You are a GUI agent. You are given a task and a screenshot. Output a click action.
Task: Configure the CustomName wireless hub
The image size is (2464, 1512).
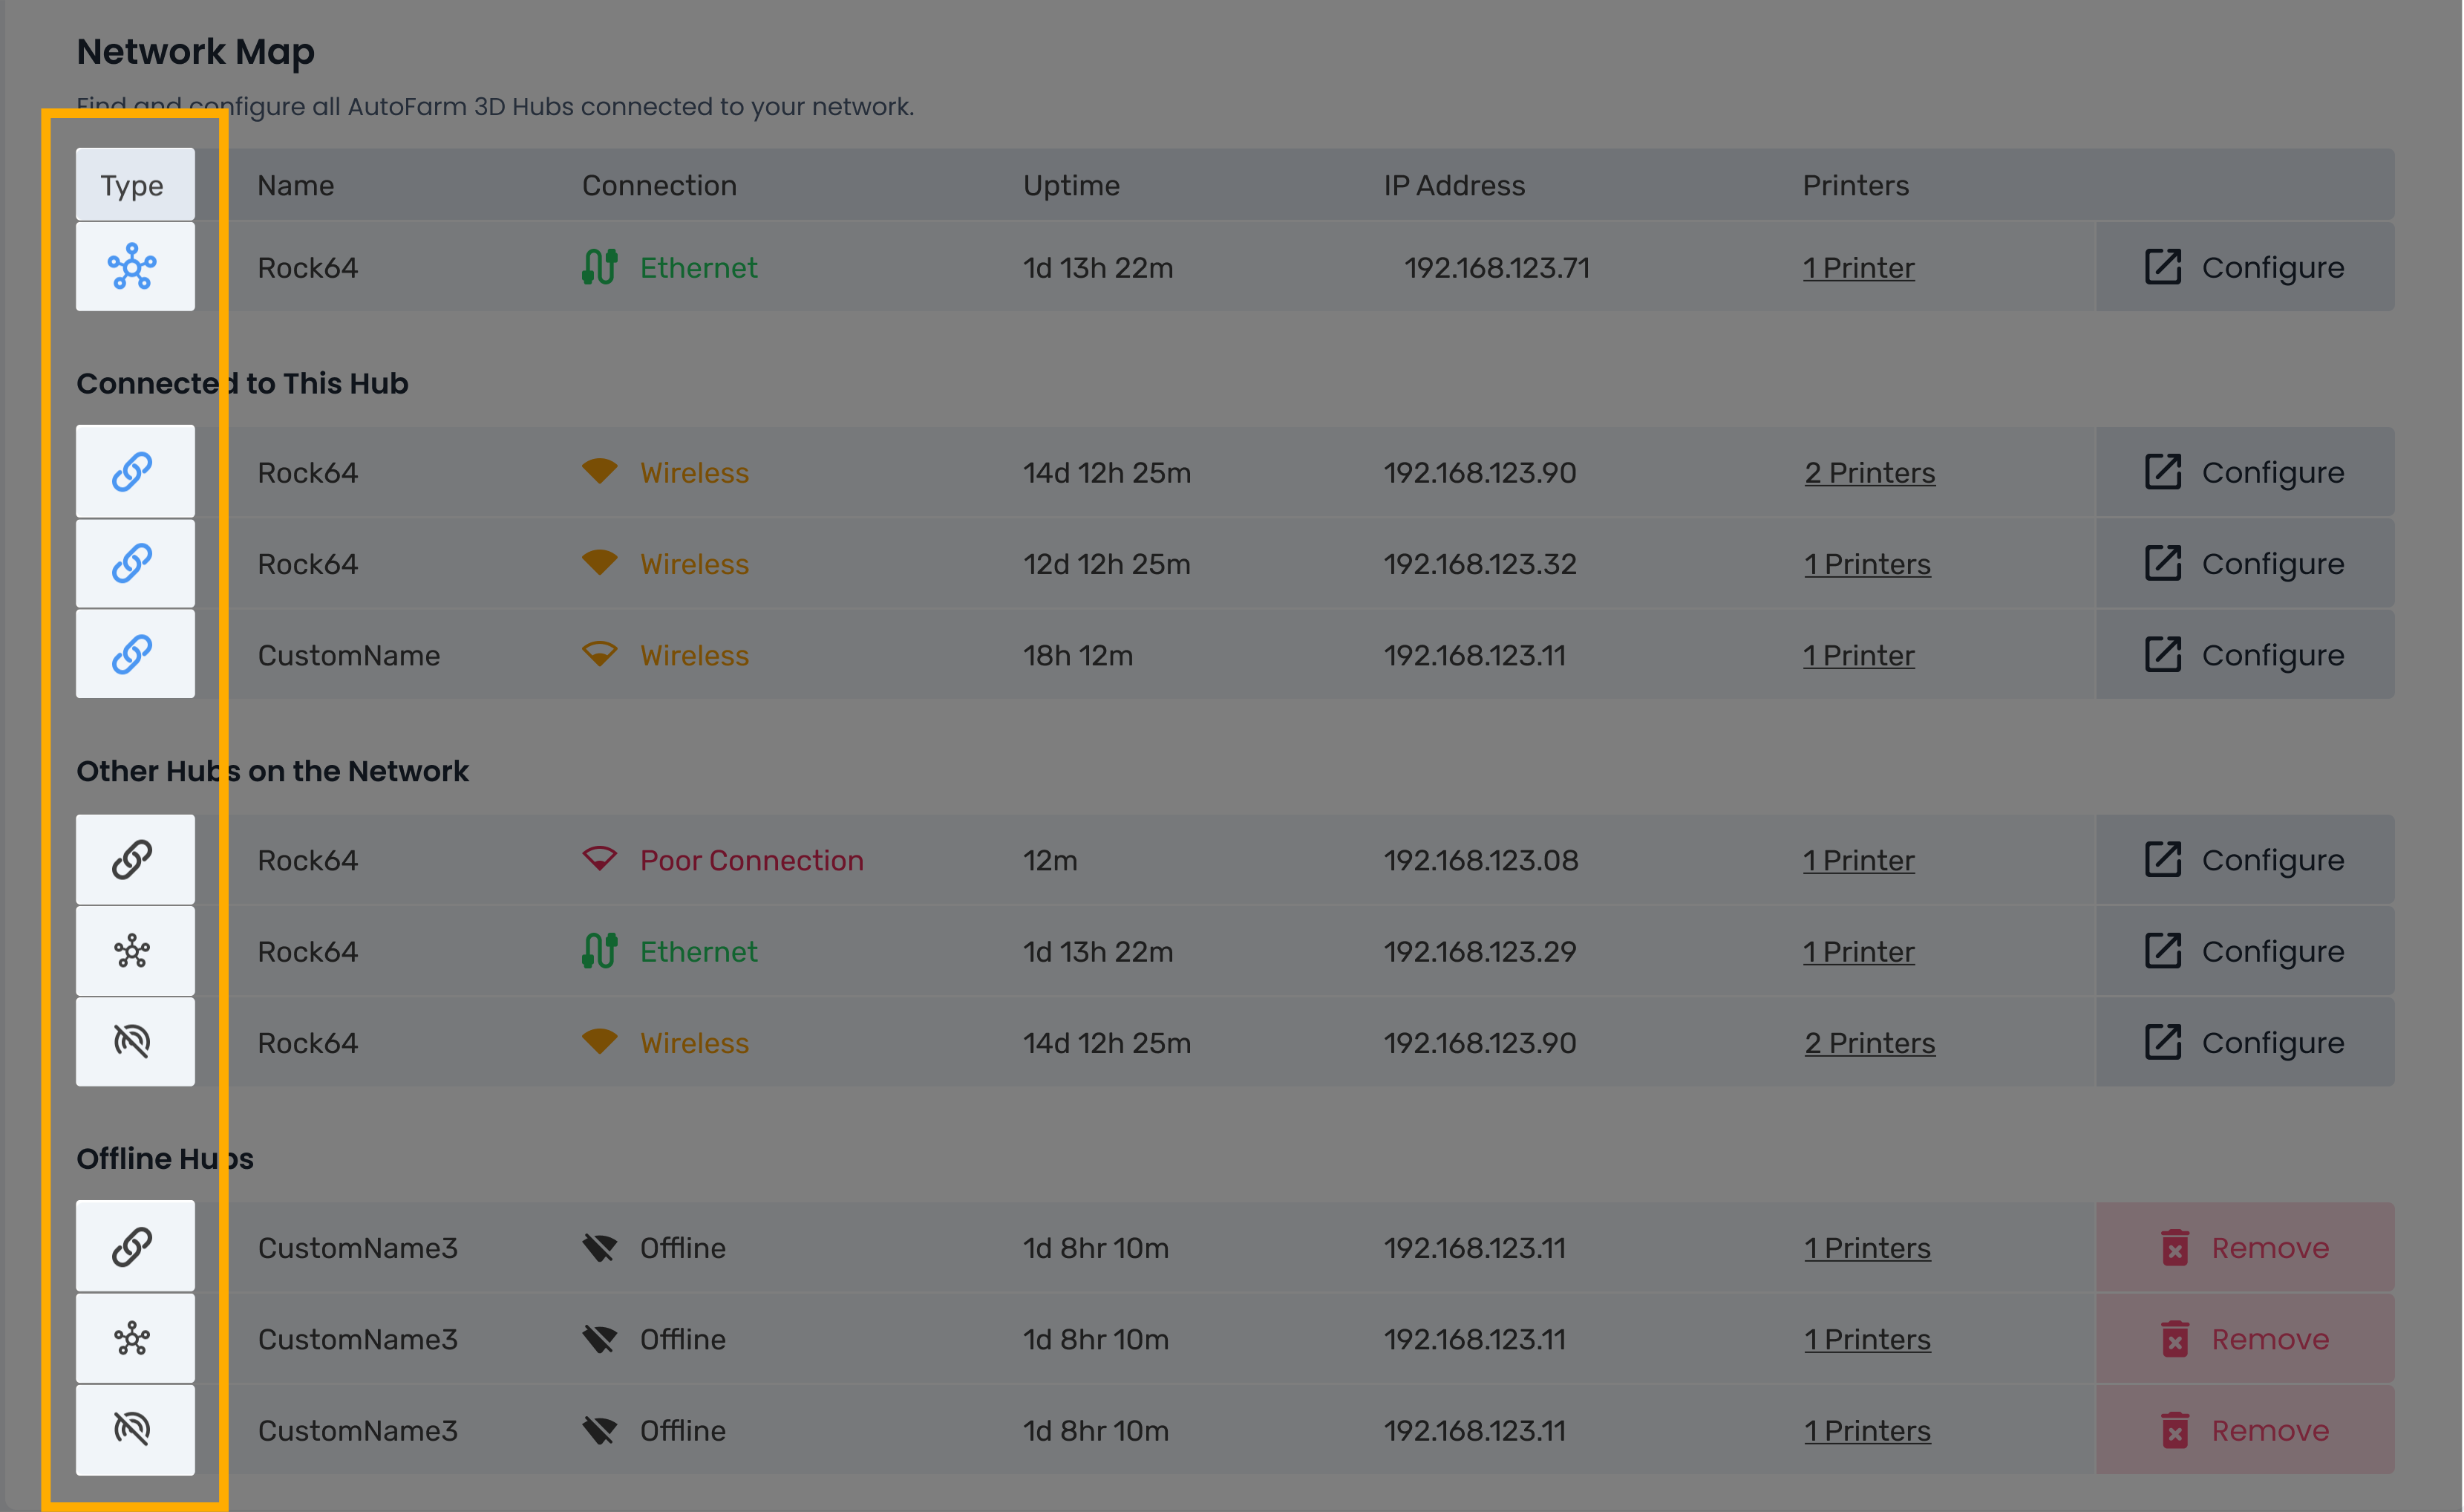tap(2244, 655)
